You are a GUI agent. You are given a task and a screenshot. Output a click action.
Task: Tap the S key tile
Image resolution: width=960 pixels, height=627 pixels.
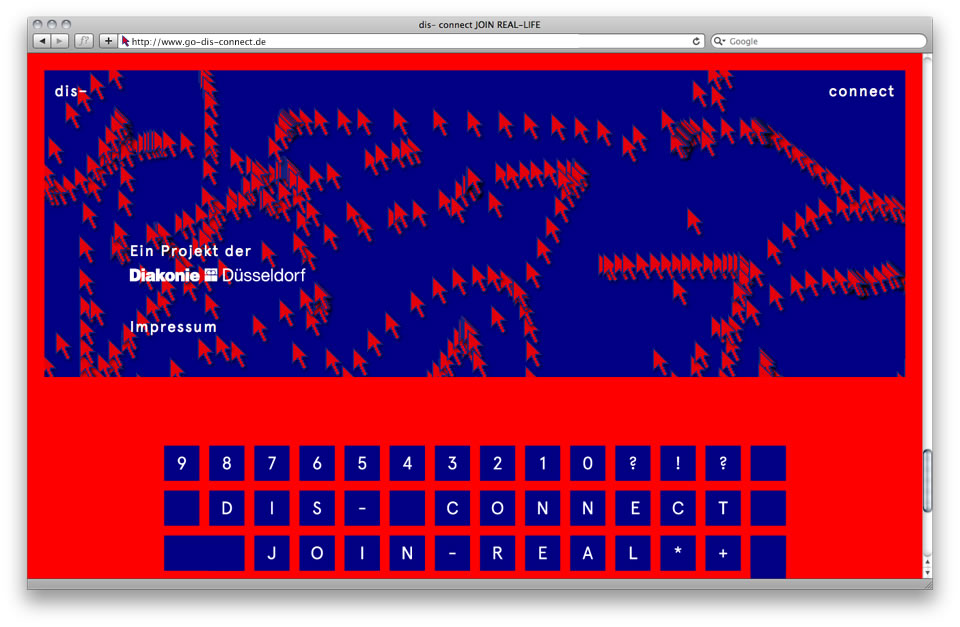[317, 508]
